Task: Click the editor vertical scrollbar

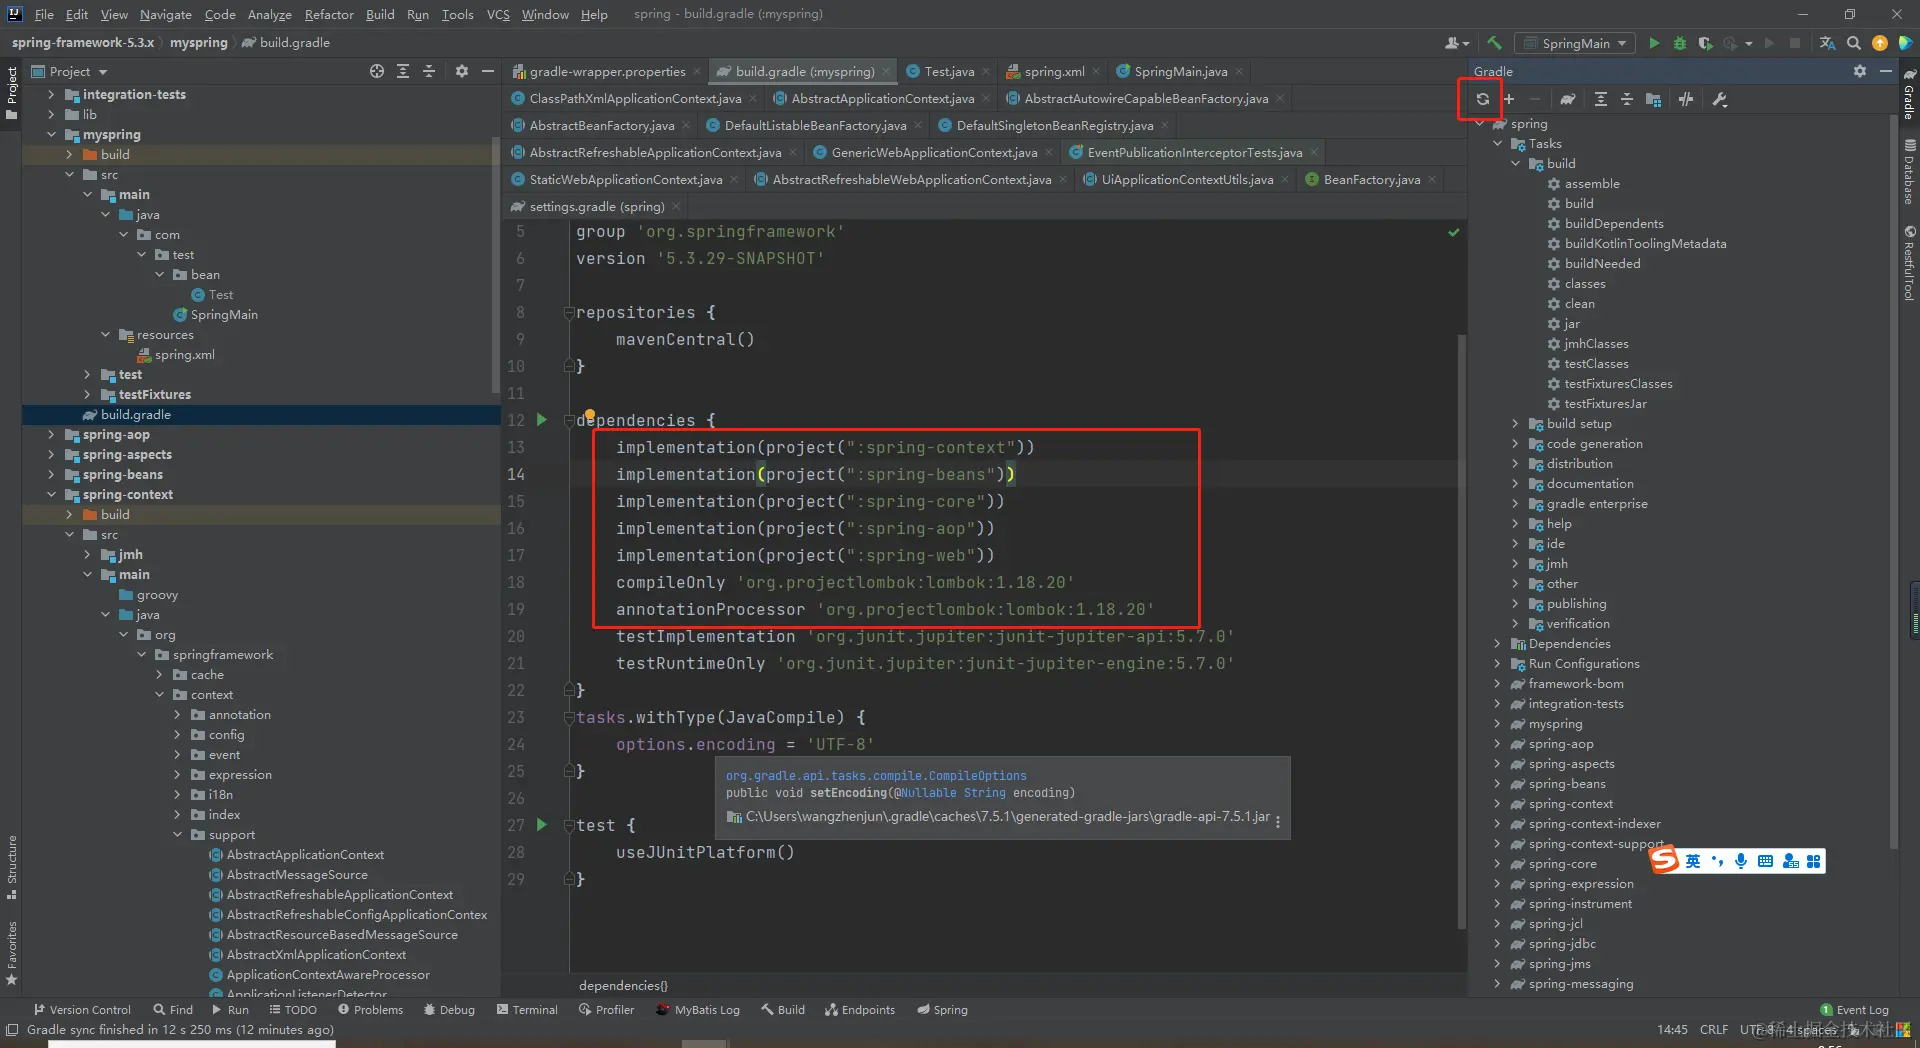Action: click(x=1462, y=630)
